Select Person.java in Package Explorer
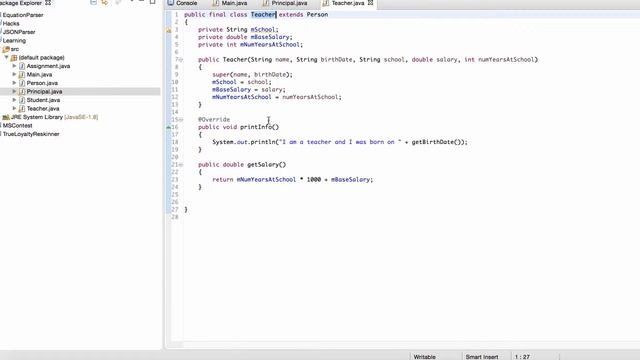The image size is (640, 360). point(42,83)
